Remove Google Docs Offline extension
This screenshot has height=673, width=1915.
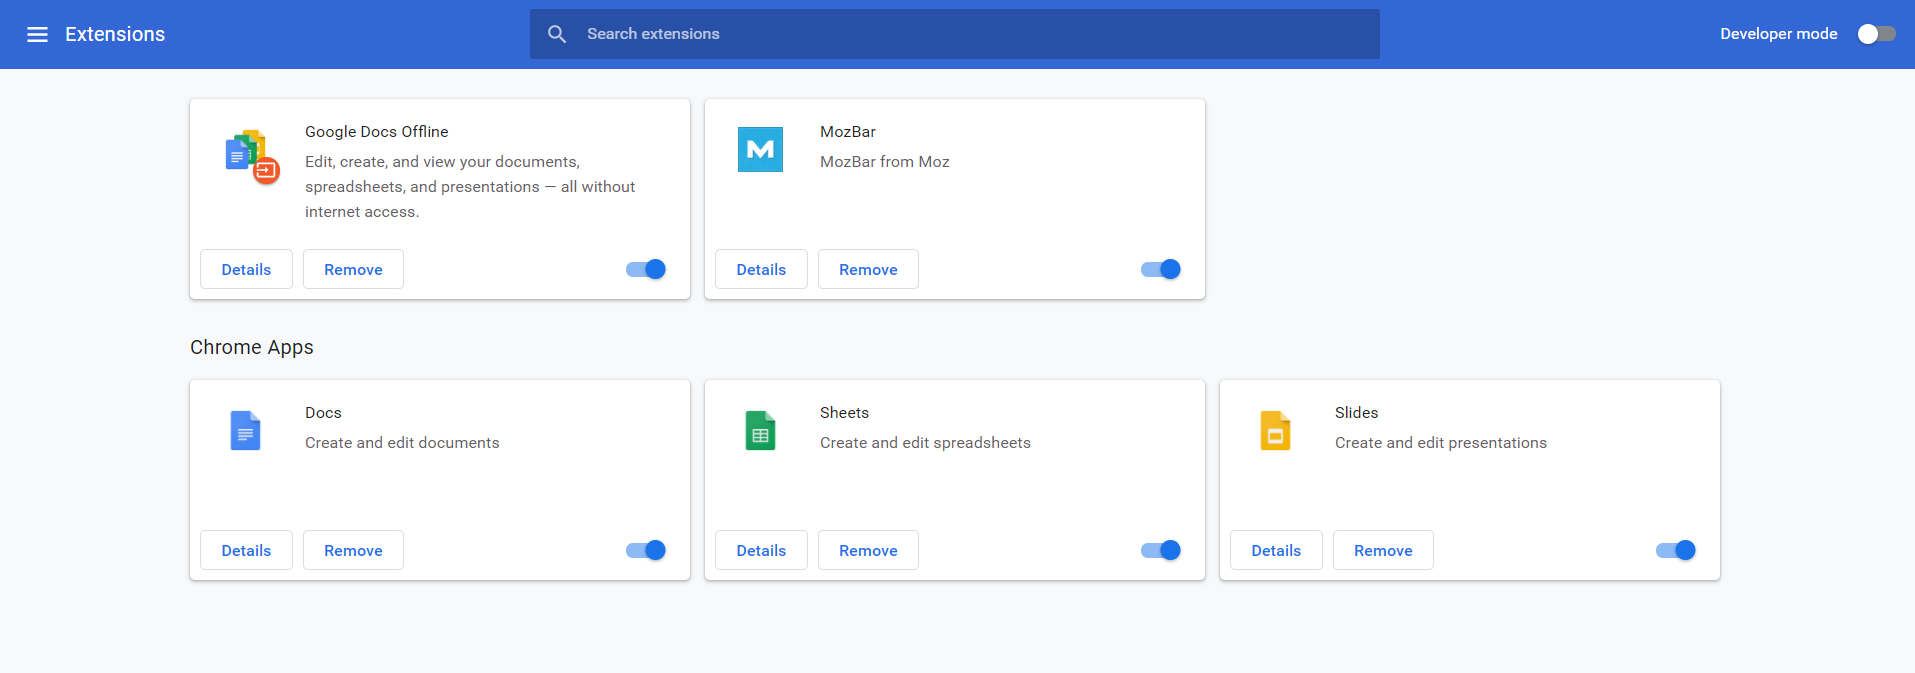[353, 269]
